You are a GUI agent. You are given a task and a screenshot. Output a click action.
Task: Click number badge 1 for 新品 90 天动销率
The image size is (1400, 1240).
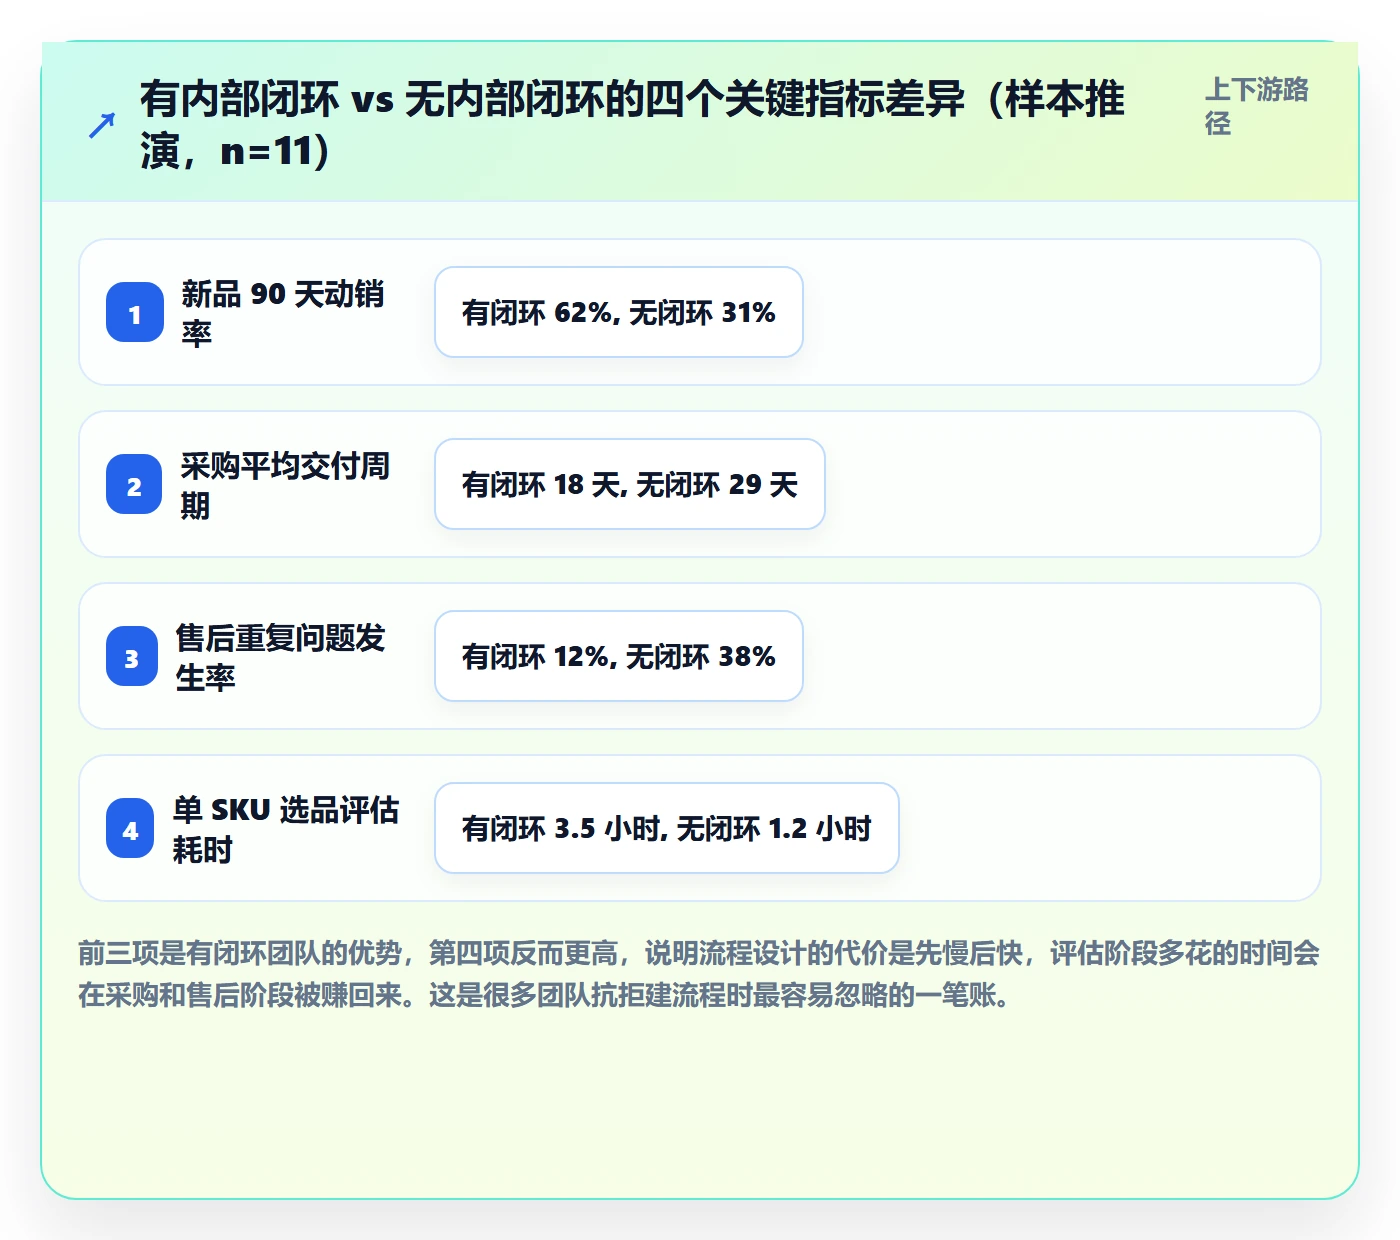point(135,312)
